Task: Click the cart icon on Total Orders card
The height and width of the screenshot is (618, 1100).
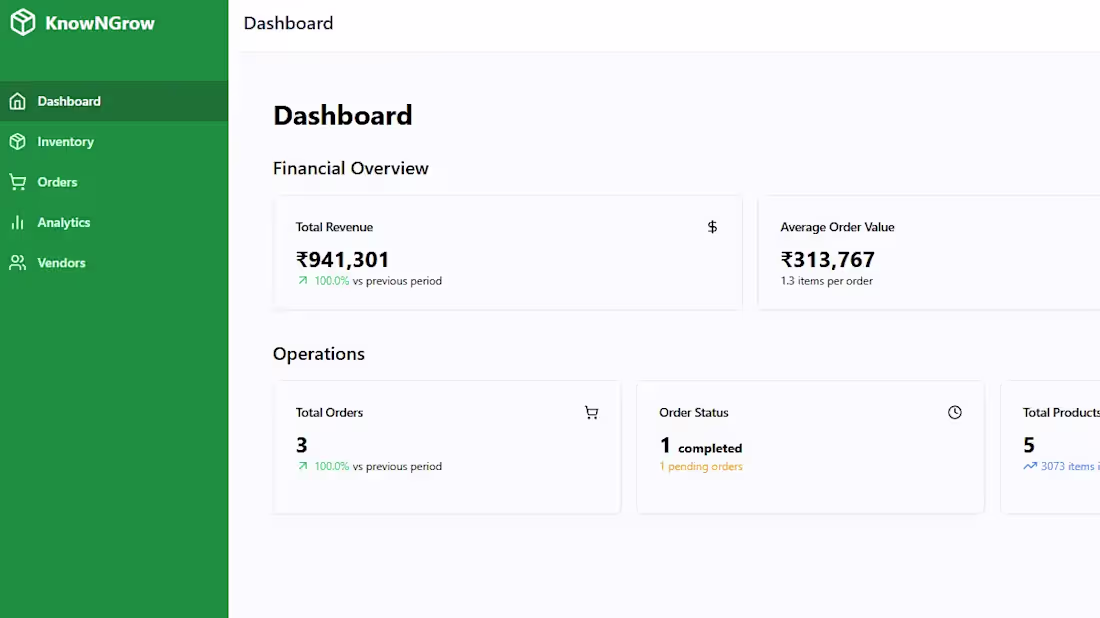Action: click(x=591, y=412)
